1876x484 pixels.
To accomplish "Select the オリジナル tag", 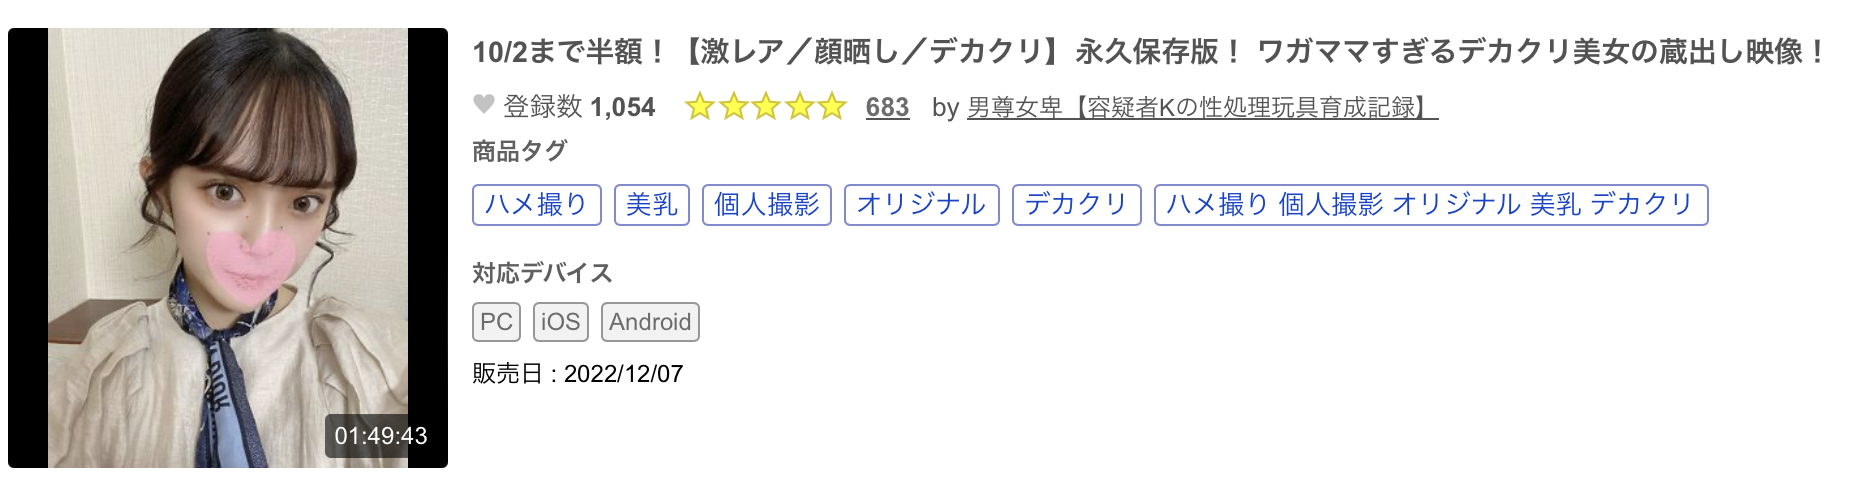I will tap(921, 205).
